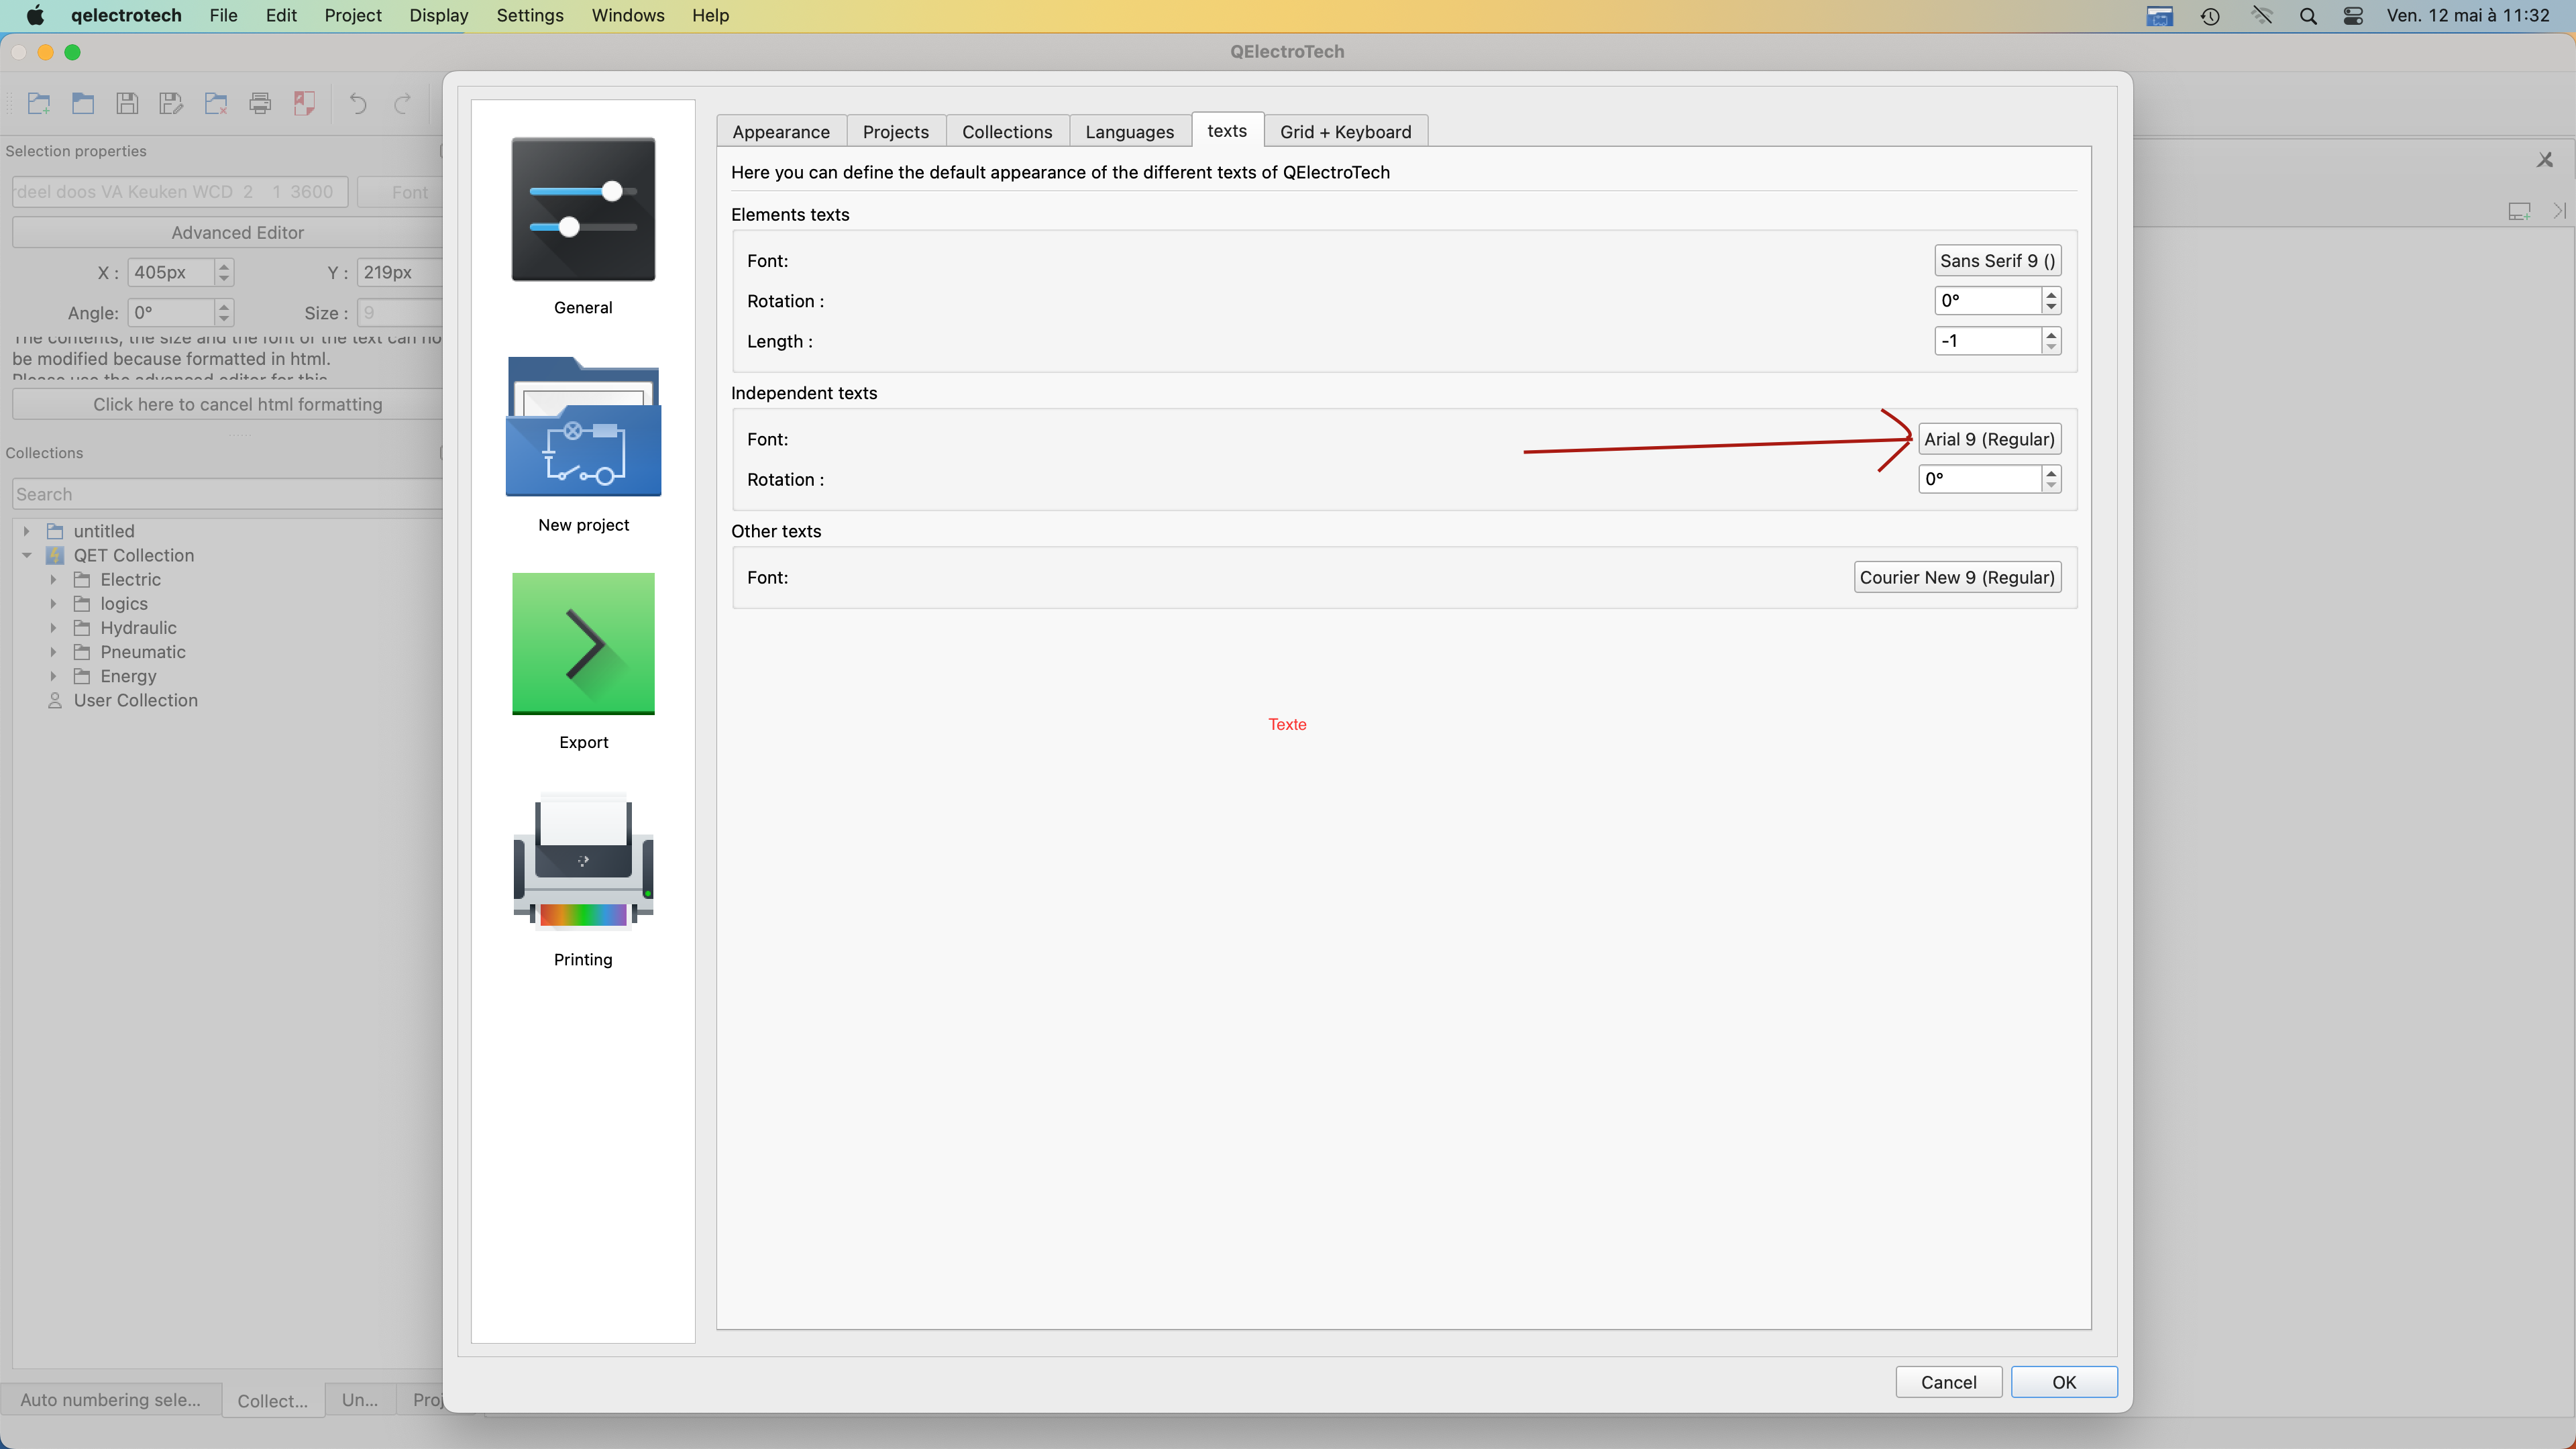Image resolution: width=2576 pixels, height=1449 pixels.
Task: Click the Print toolbar icon
Action: pyautogui.click(x=260, y=103)
